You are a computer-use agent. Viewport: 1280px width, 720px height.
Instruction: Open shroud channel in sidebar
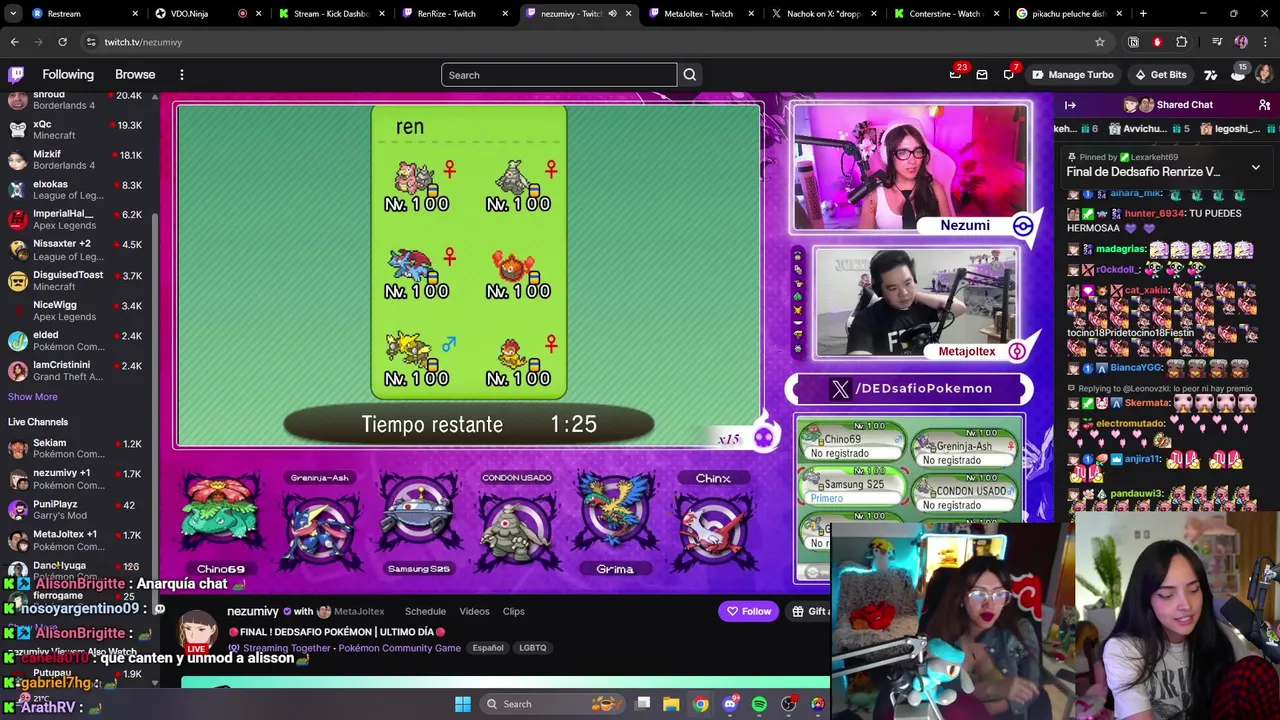pyautogui.click(x=76, y=100)
